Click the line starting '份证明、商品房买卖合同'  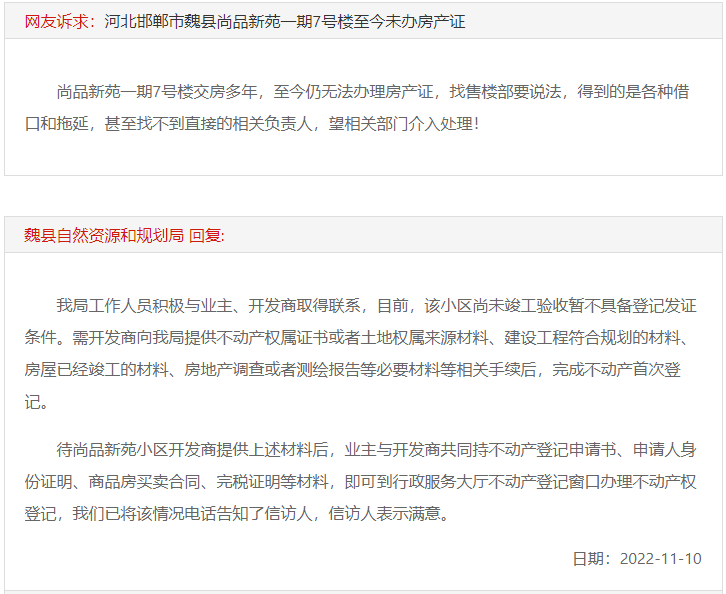tap(360, 481)
